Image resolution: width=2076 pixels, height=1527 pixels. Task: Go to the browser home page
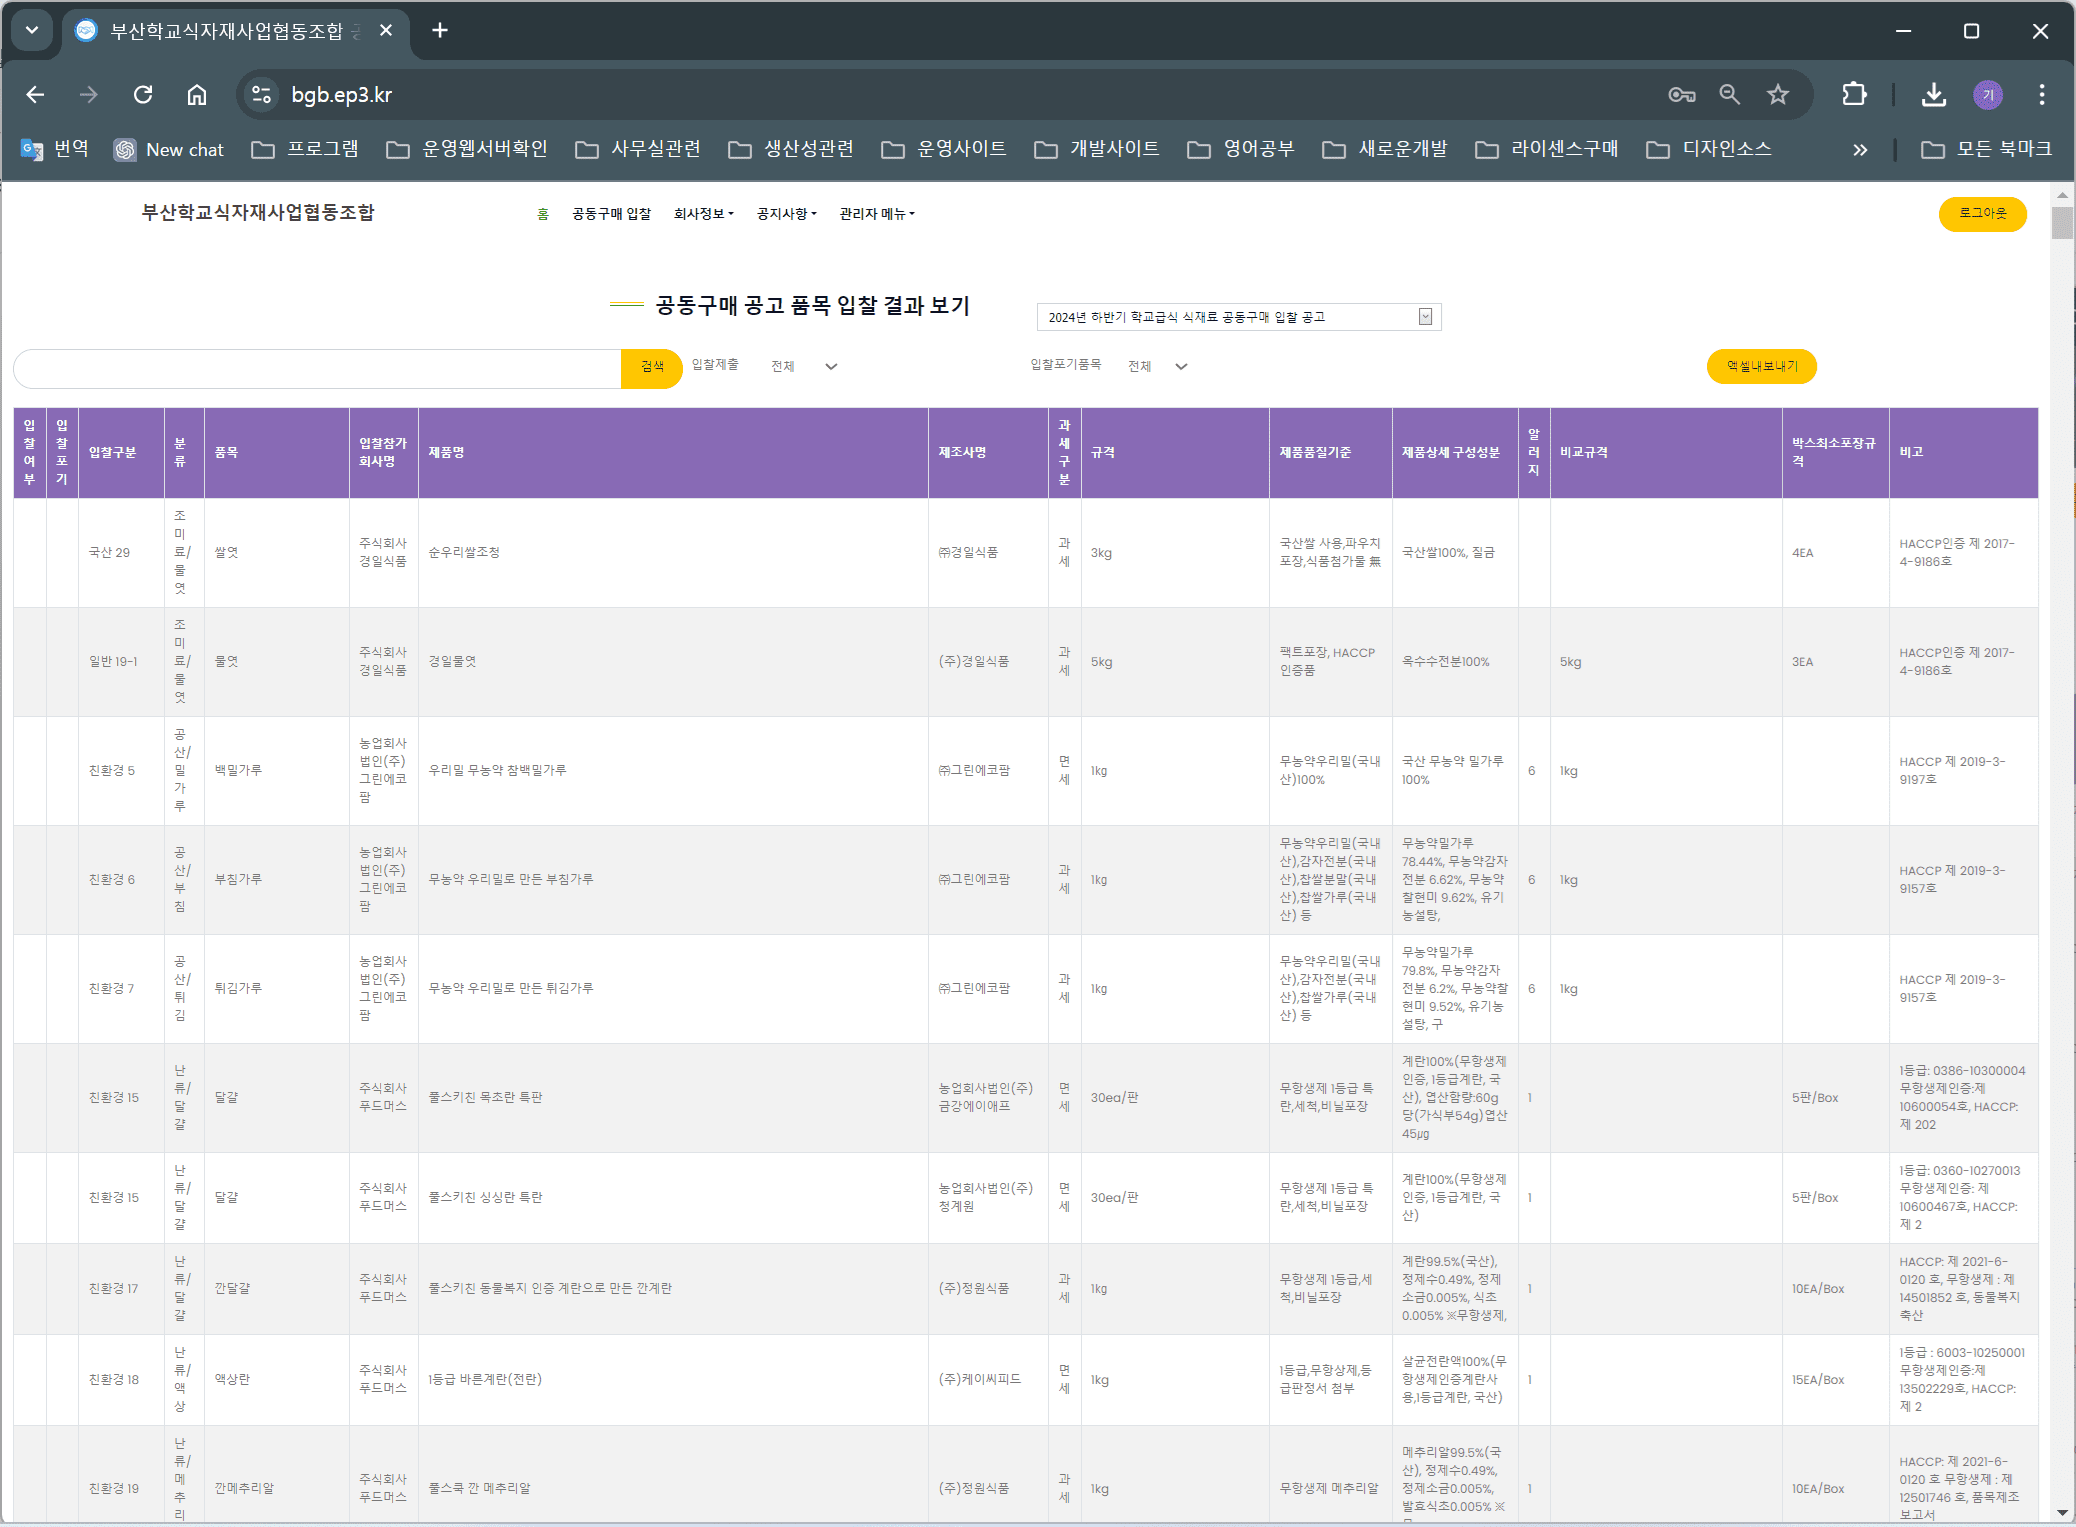coord(197,95)
